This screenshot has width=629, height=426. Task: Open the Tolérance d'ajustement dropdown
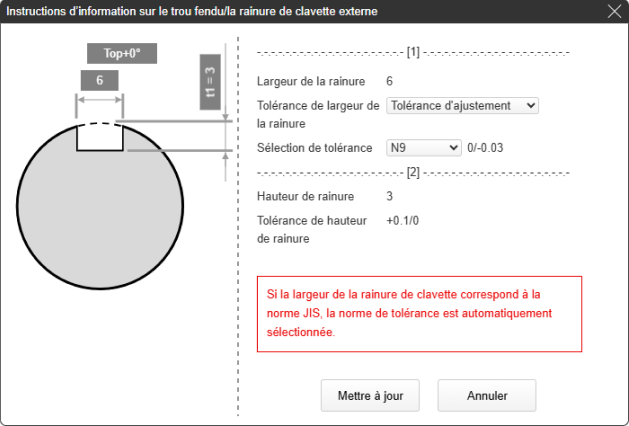[x=462, y=105]
